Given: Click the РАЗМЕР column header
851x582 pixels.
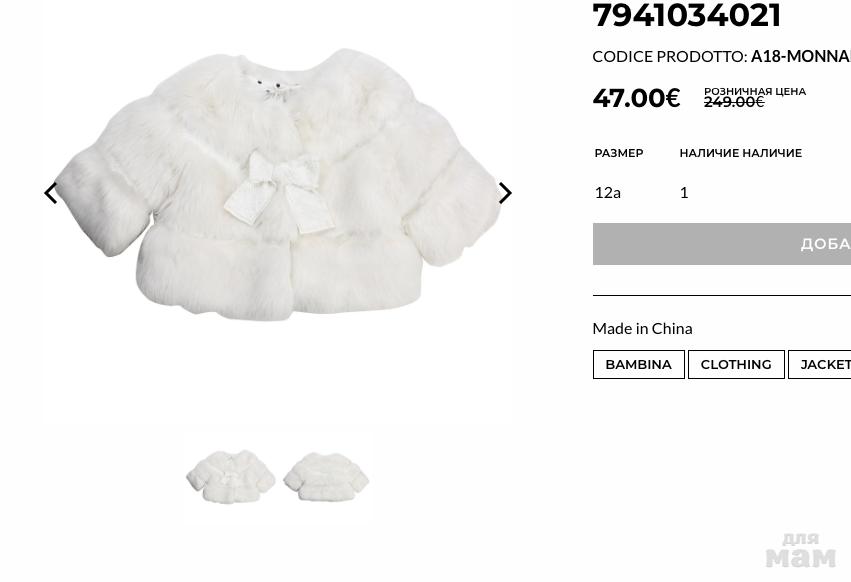Looking at the screenshot, I should tap(619, 153).
